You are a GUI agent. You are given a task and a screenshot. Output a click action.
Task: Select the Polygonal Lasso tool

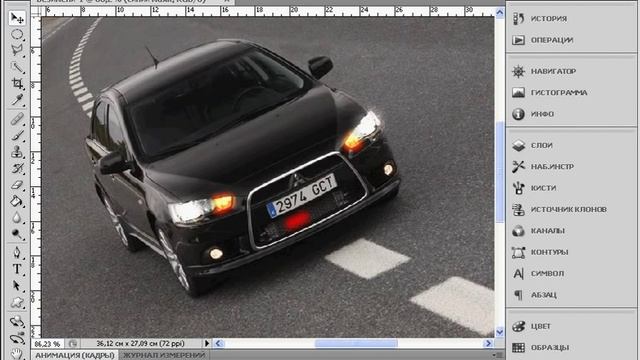[x=17, y=50]
